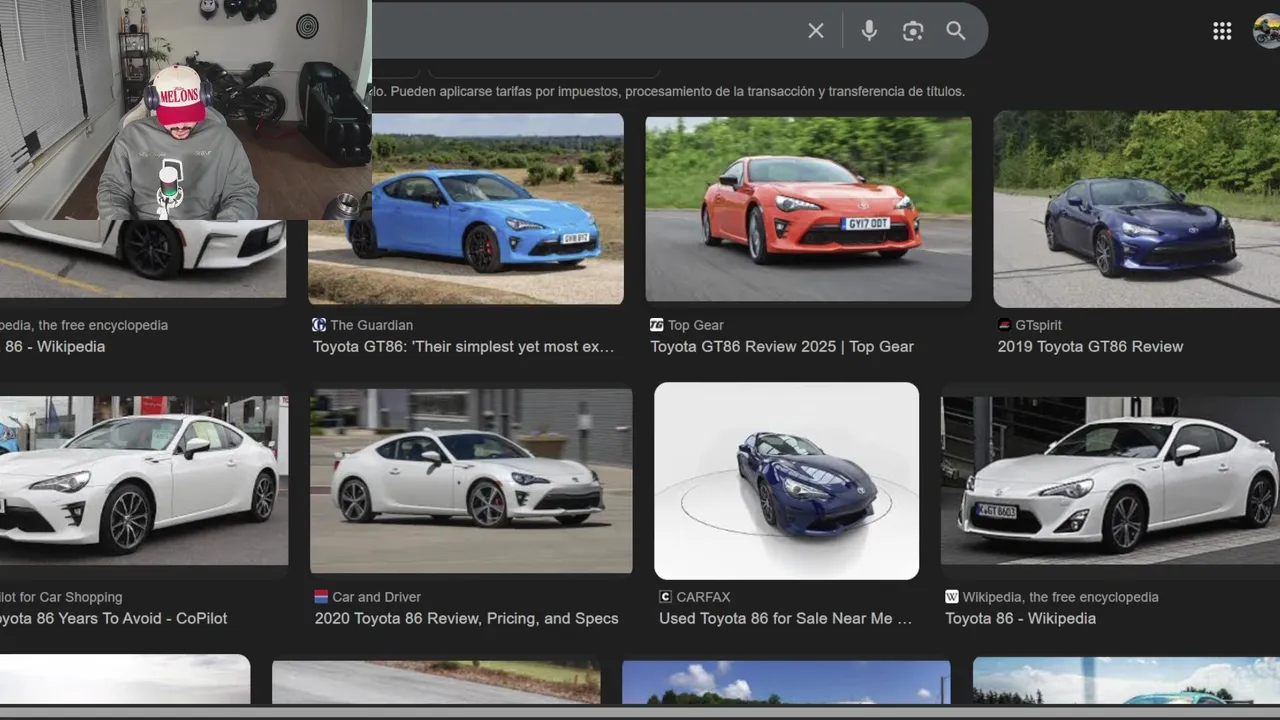Click the GTspirit favicon
The image size is (1280, 720).
tap(1004, 325)
